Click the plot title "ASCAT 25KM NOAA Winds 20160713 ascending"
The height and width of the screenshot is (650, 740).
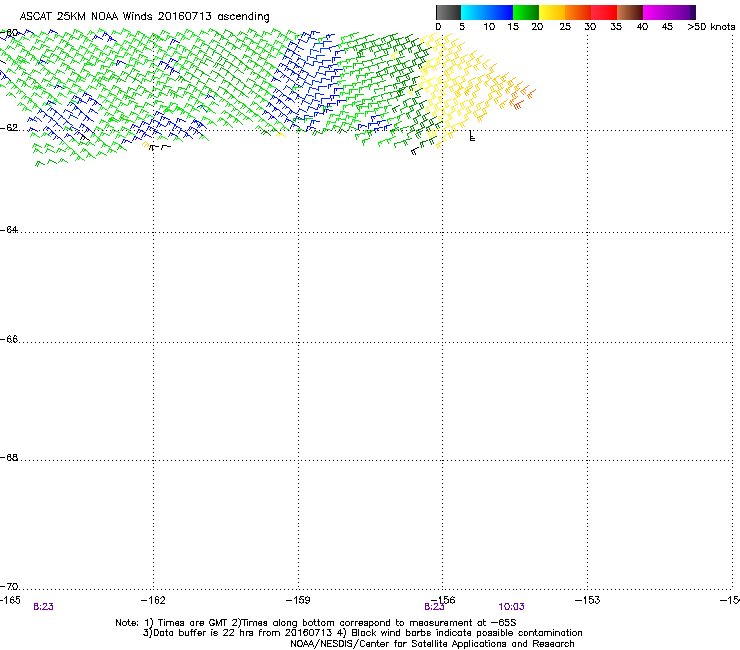144,17
